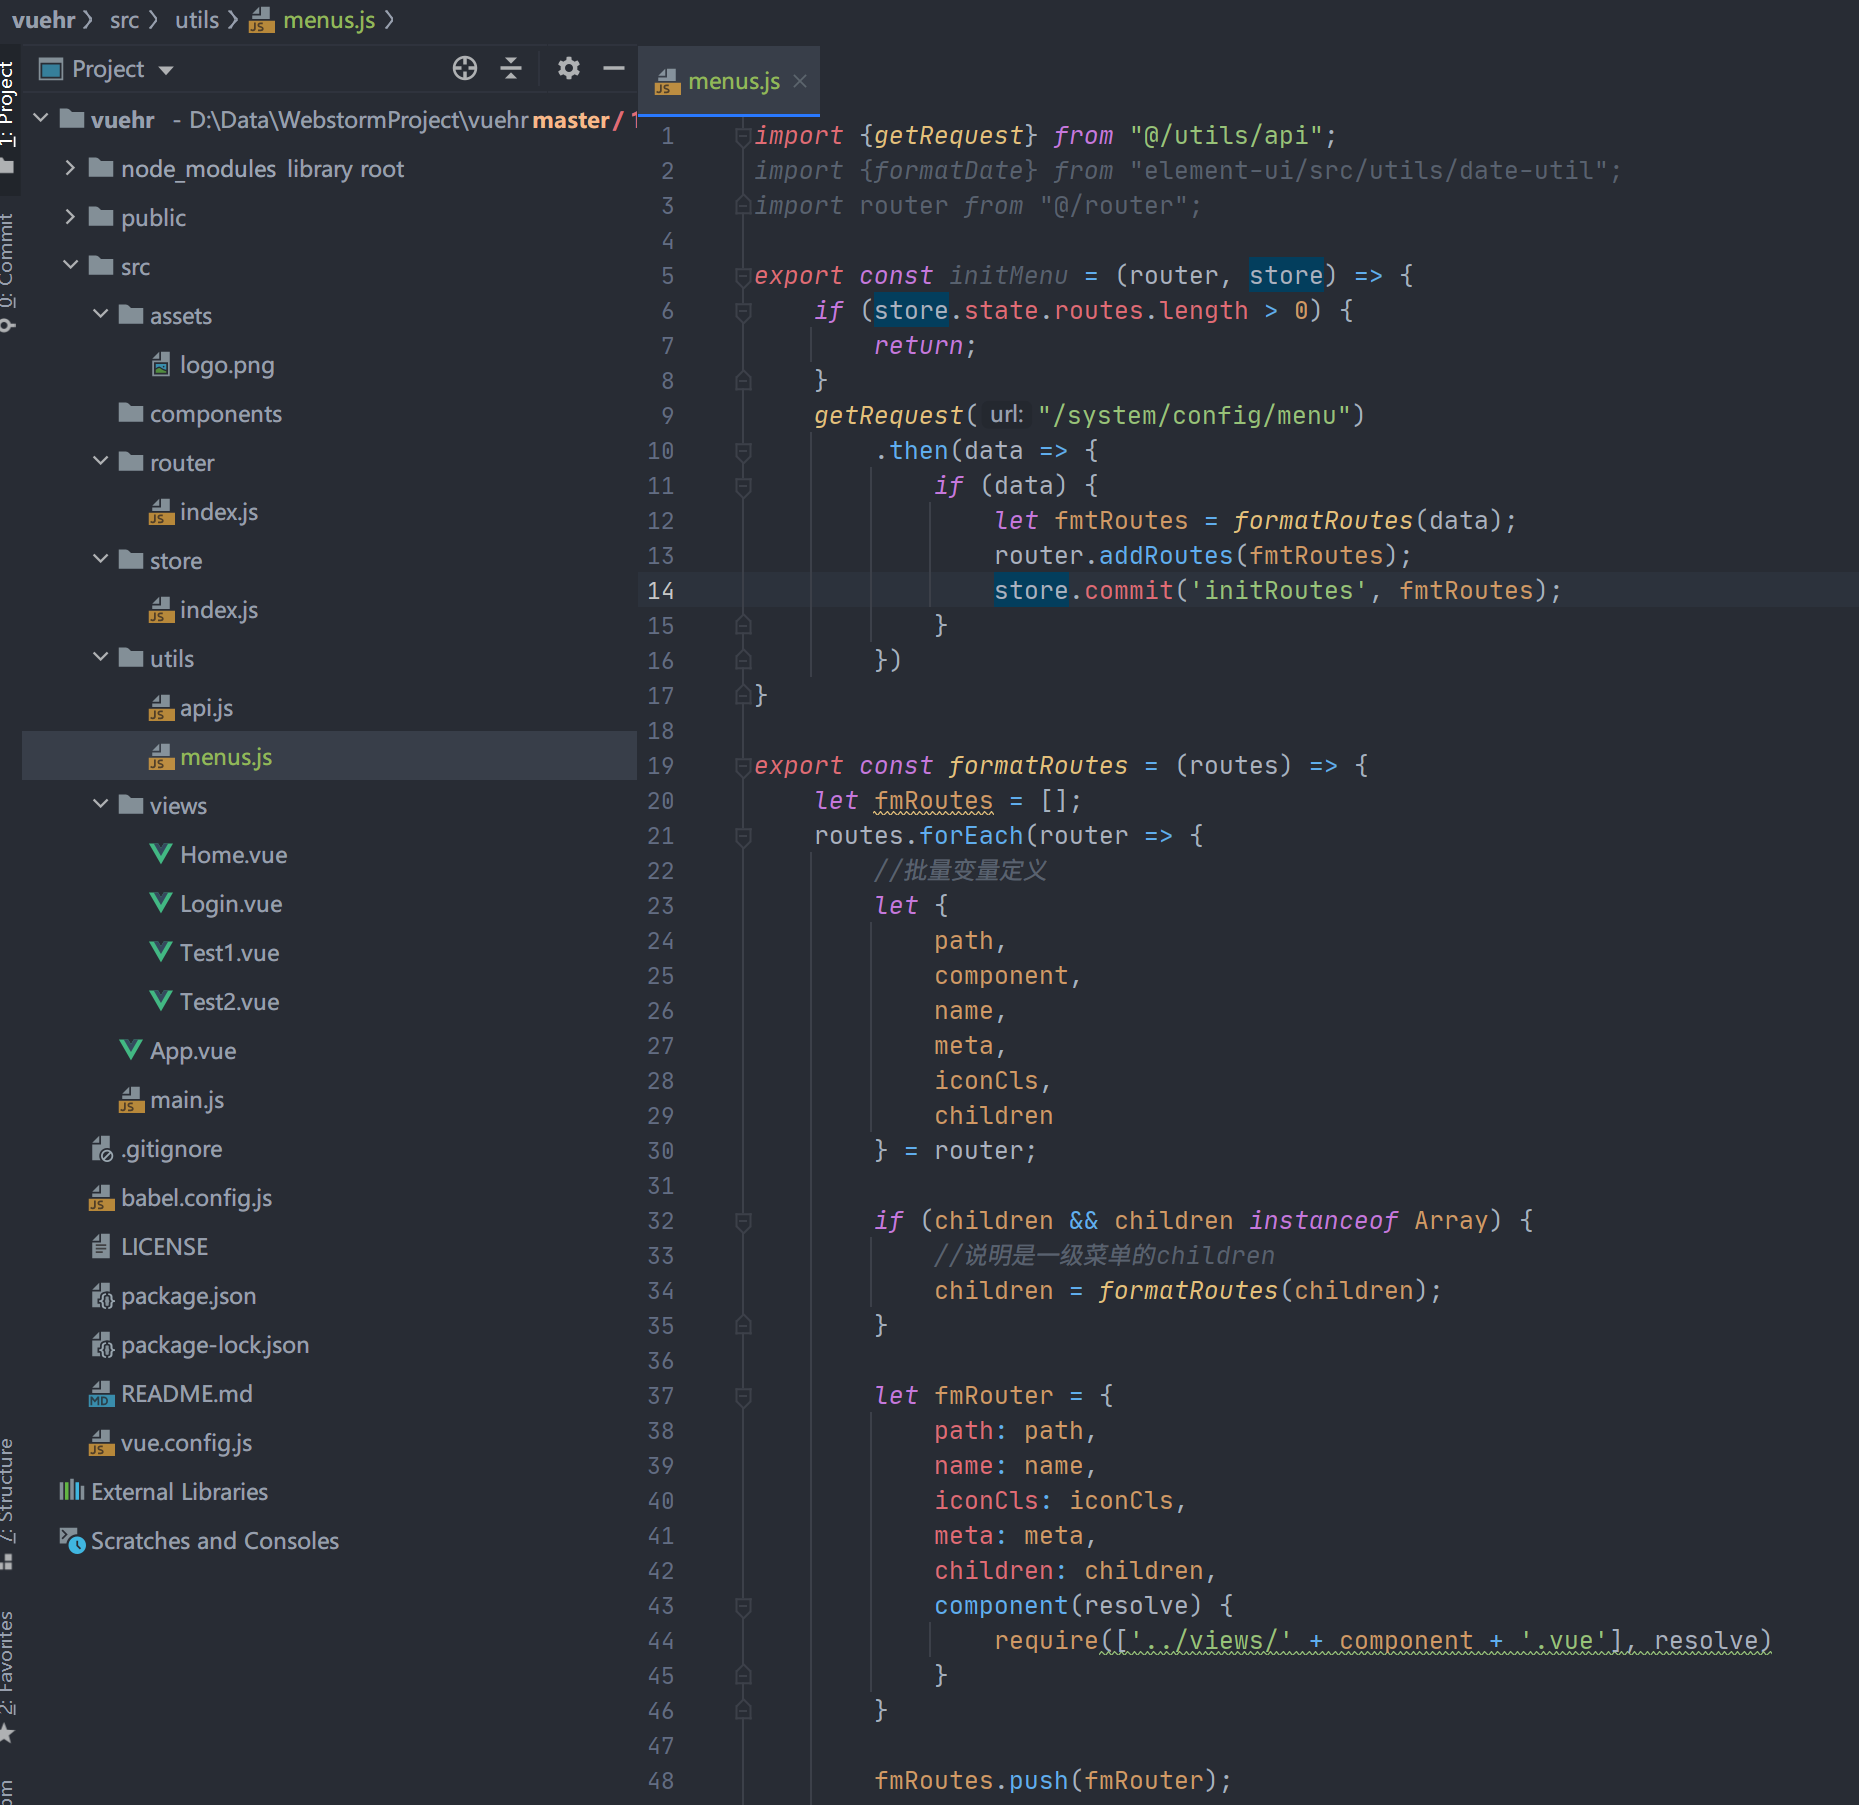Expand the node_modules folder
Viewport: 1859px width, 1805px height.
click(x=70, y=168)
